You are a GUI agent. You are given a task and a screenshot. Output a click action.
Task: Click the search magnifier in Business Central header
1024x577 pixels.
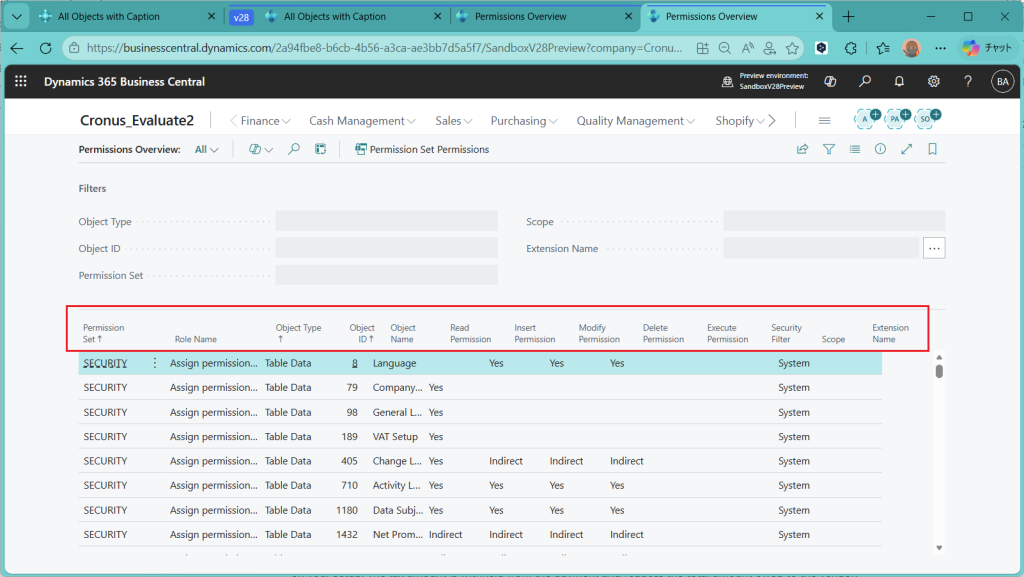pyautogui.click(x=865, y=82)
